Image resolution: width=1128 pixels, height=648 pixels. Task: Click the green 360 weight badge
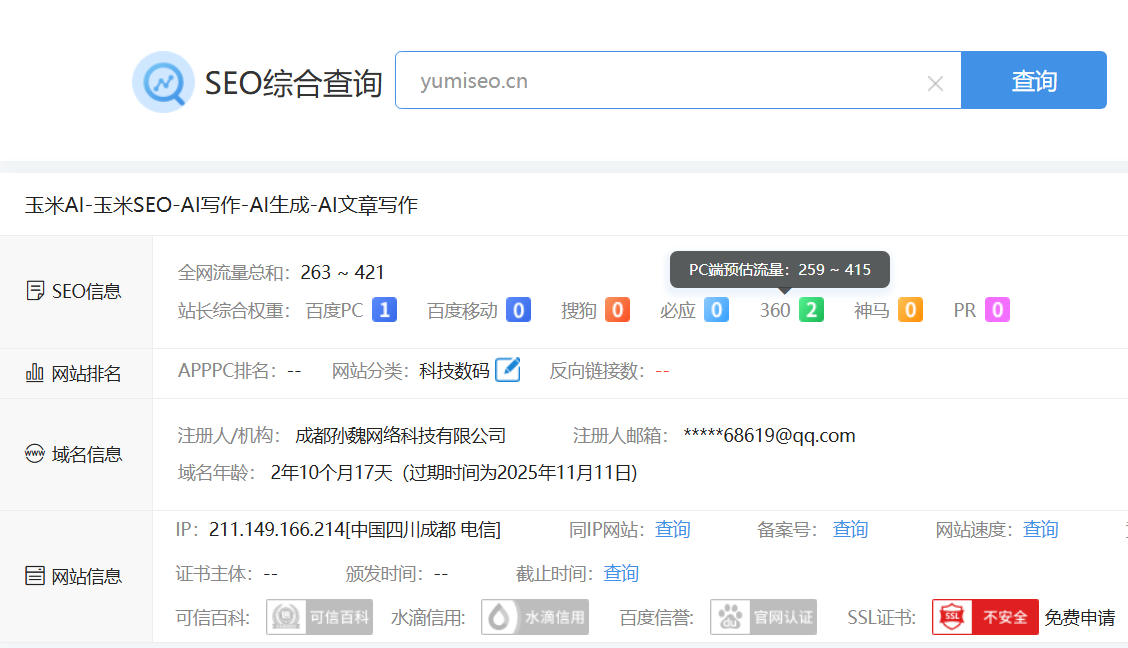coord(811,310)
